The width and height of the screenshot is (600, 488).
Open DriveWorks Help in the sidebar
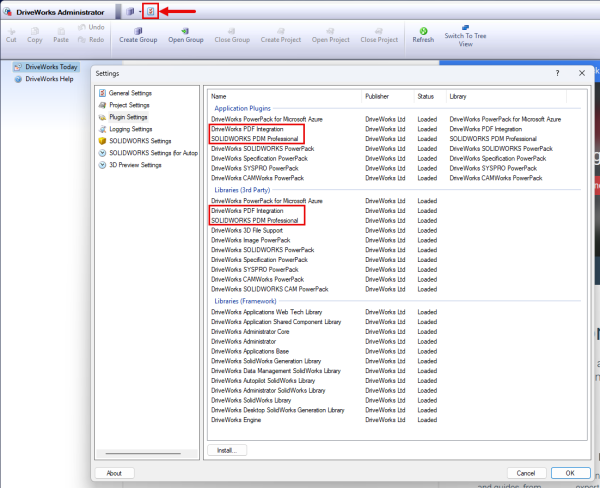(x=48, y=78)
